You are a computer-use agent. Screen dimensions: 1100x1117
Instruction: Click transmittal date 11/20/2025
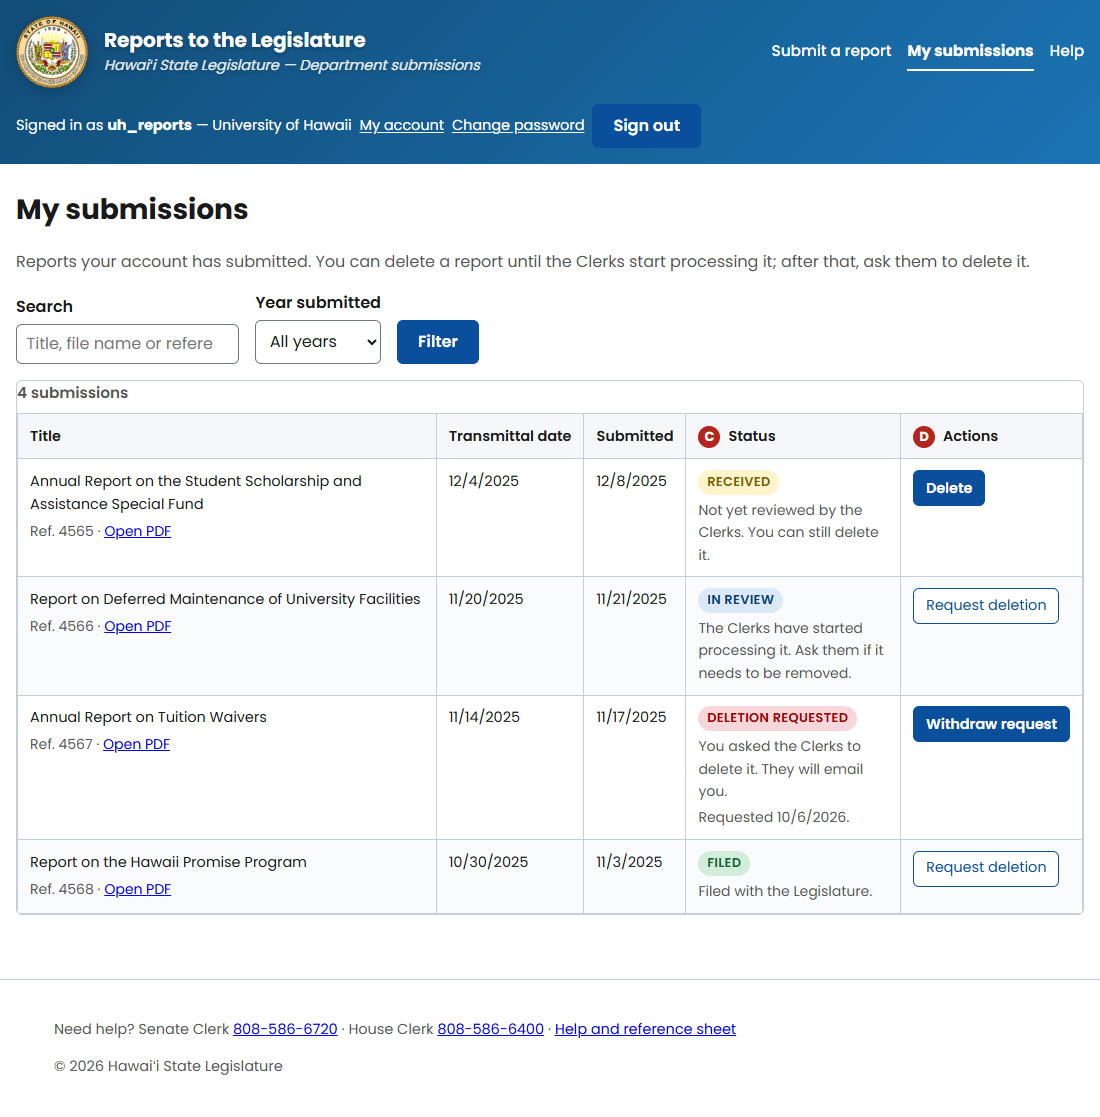(x=486, y=599)
